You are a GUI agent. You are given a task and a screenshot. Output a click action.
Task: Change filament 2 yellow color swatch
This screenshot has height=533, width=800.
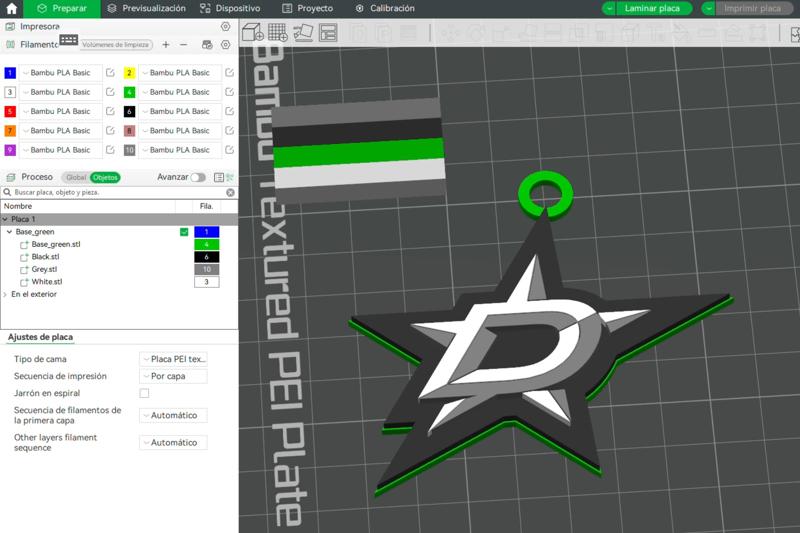(x=129, y=73)
